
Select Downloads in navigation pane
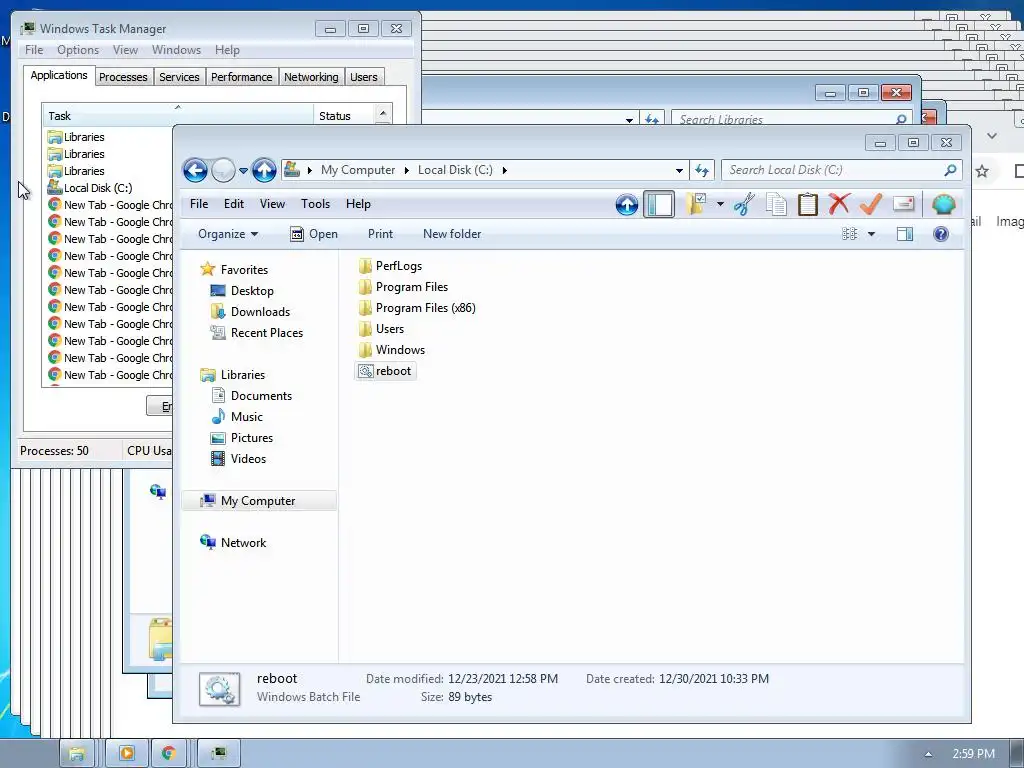(250, 312)
